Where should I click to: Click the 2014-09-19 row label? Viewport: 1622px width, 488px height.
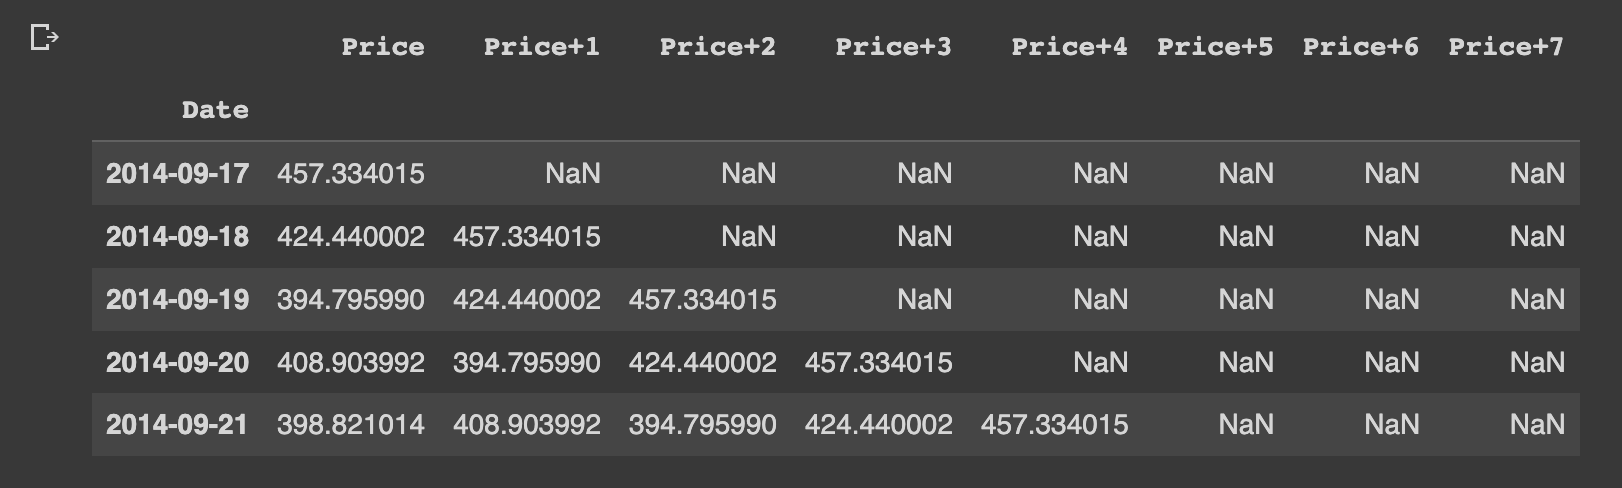[177, 300]
